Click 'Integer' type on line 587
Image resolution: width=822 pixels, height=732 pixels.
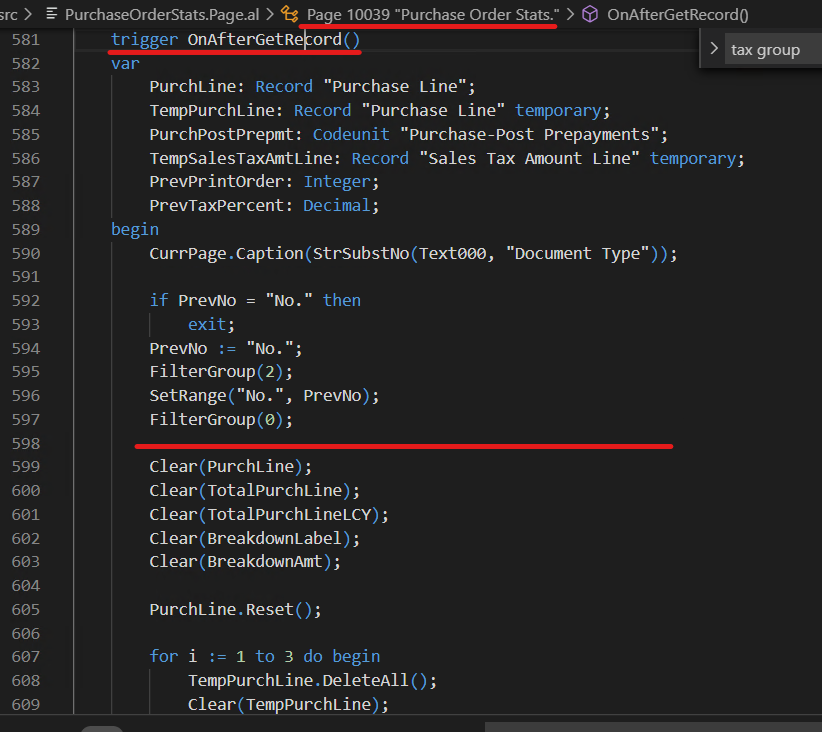coord(337,181)
